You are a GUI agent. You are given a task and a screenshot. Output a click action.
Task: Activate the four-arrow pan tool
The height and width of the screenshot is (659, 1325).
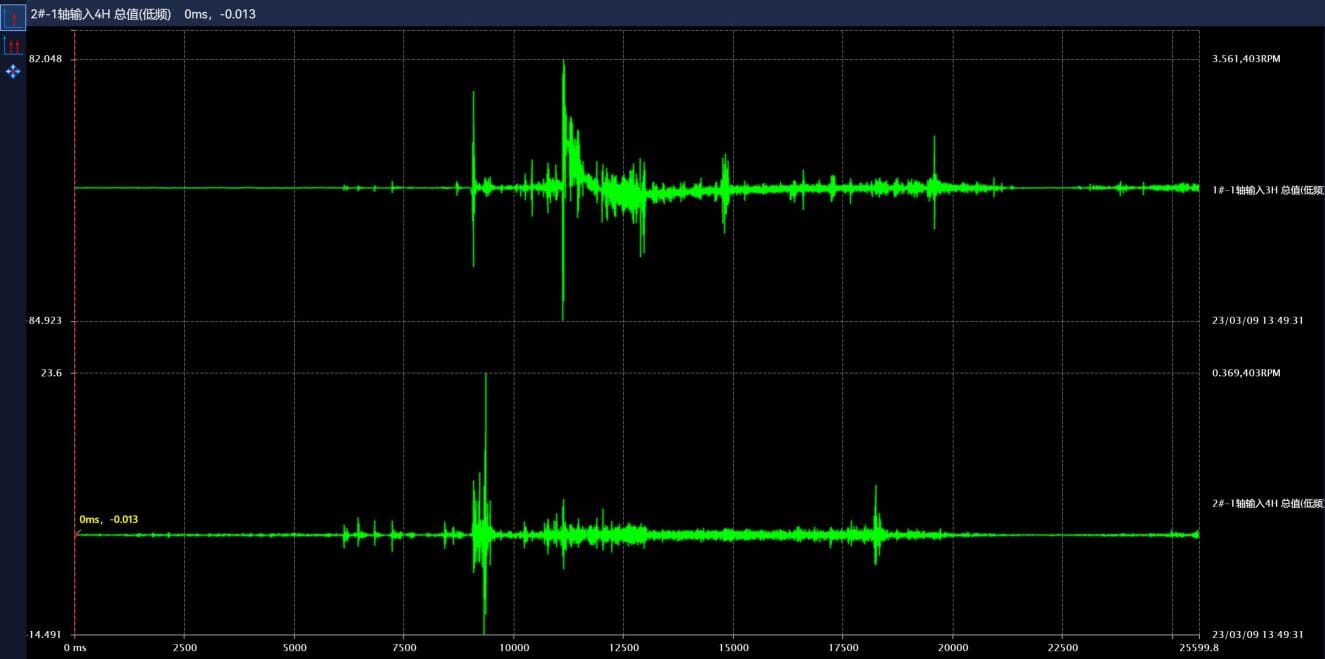point(13,71)
